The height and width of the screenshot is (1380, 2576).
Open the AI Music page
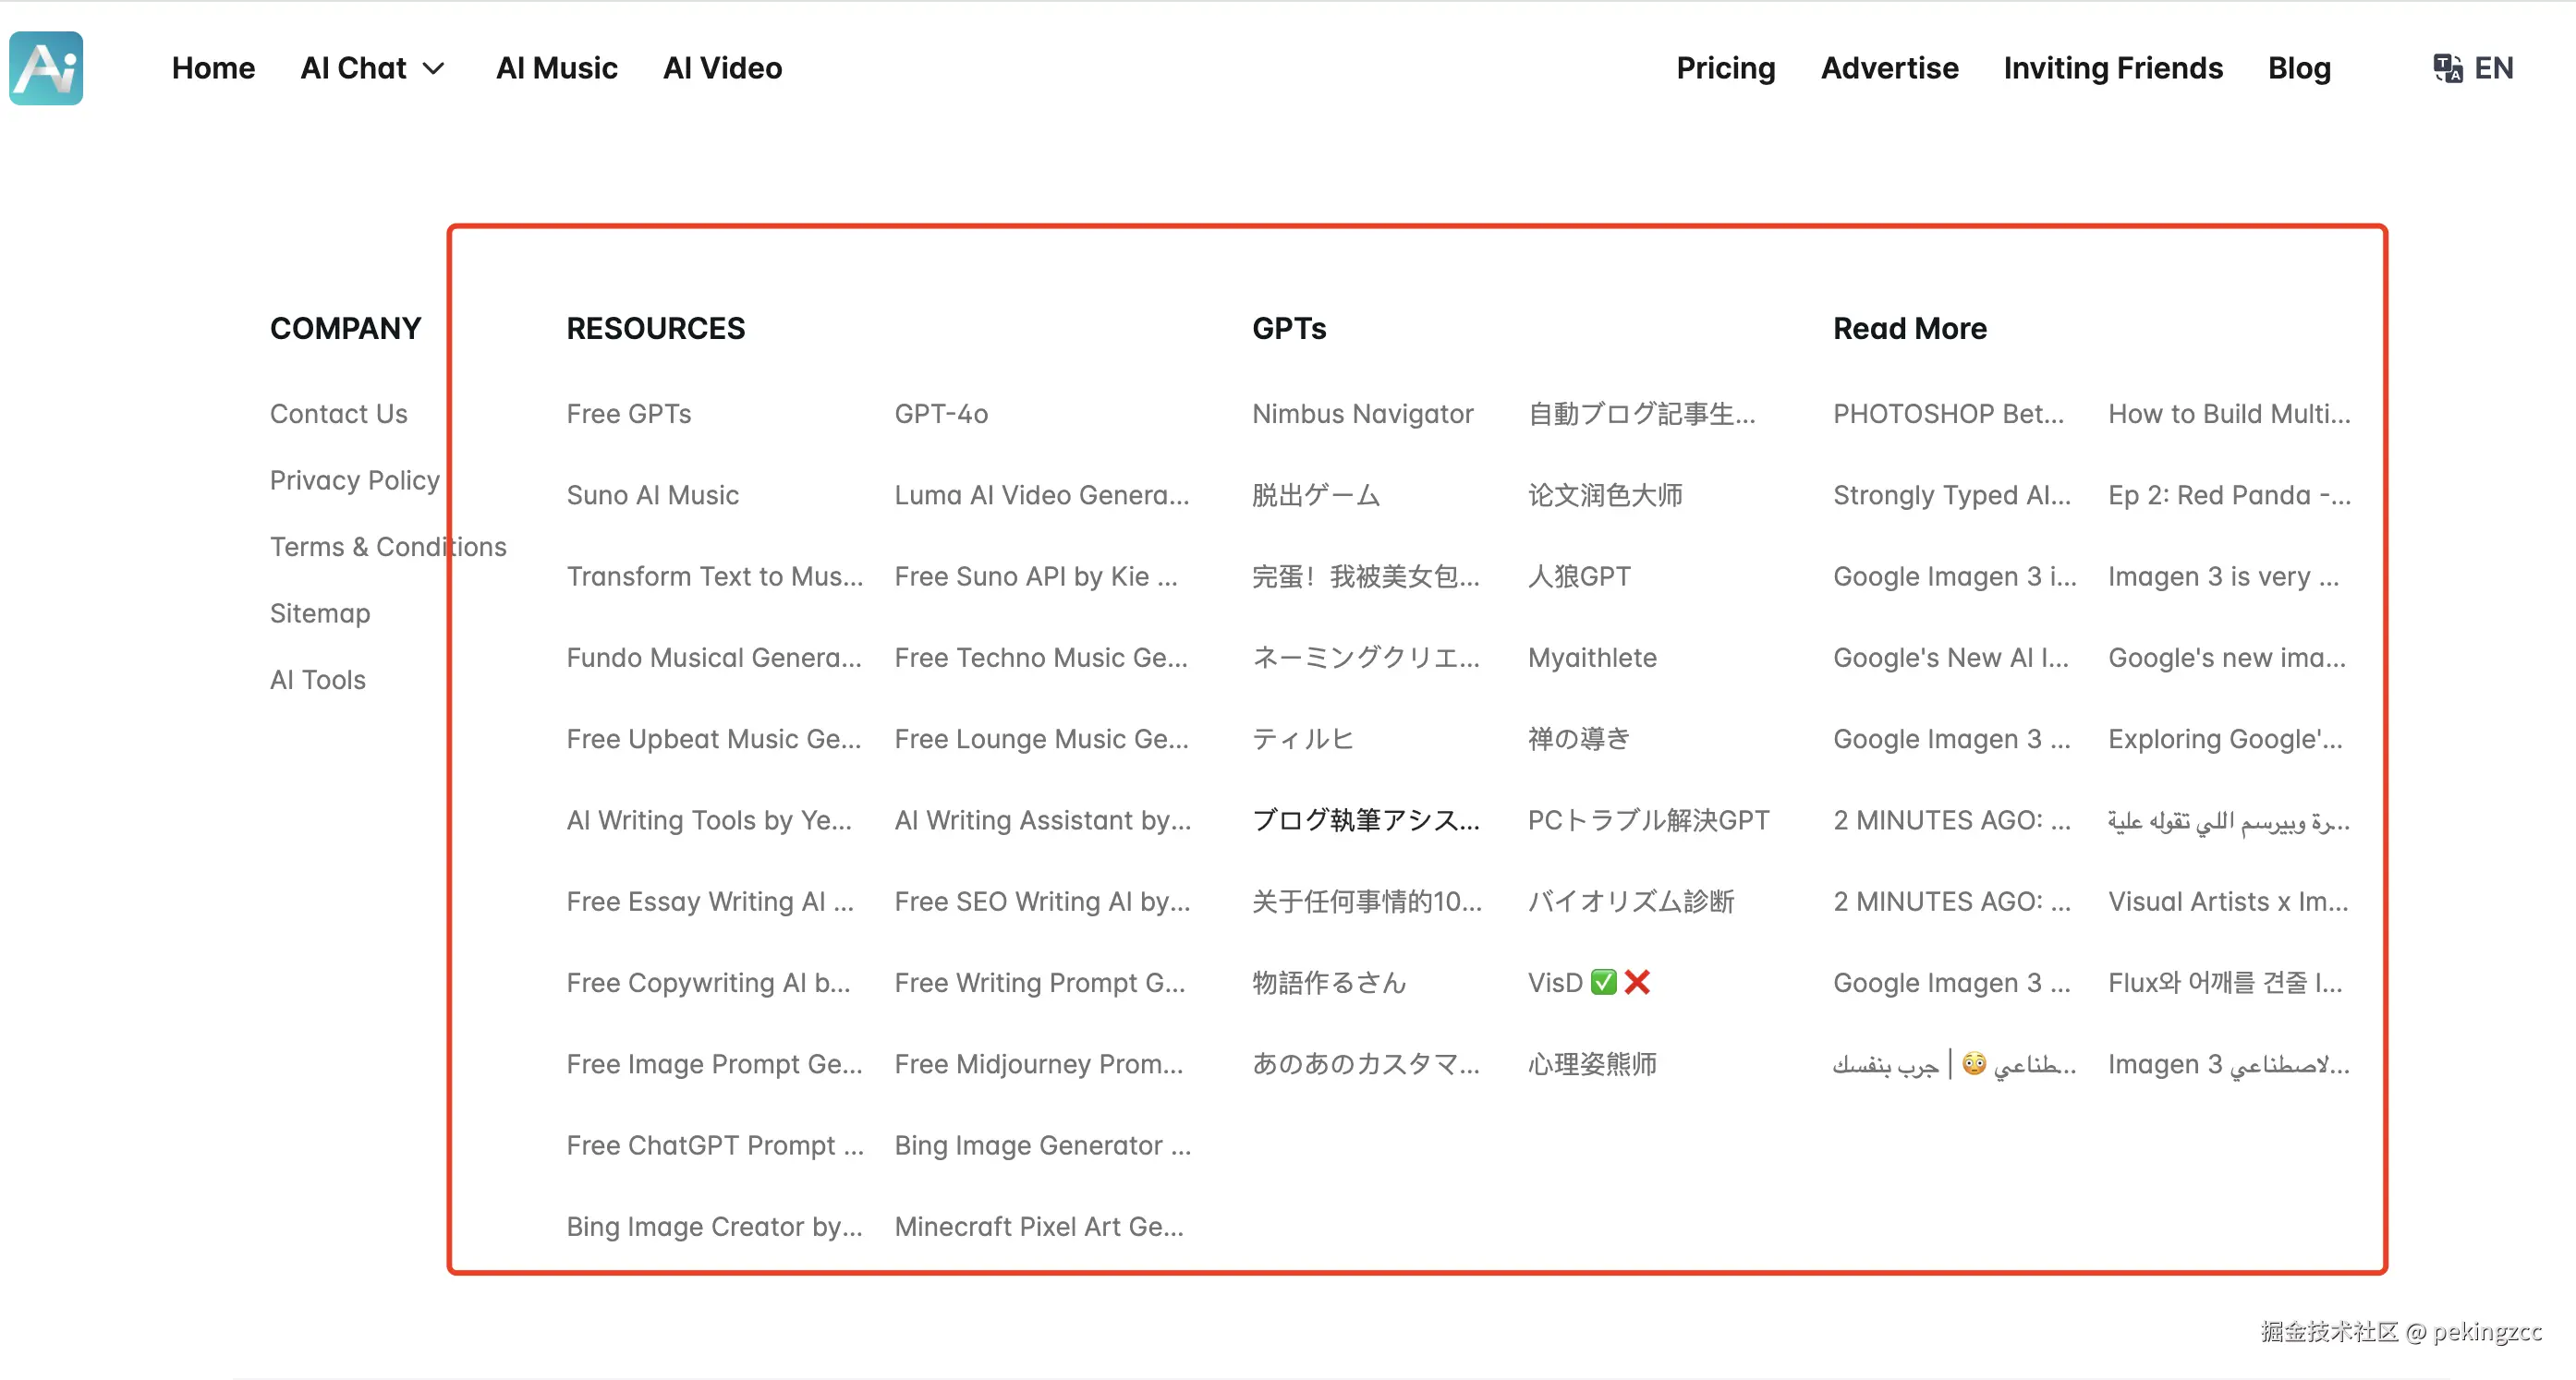click(x=556, y=68)
